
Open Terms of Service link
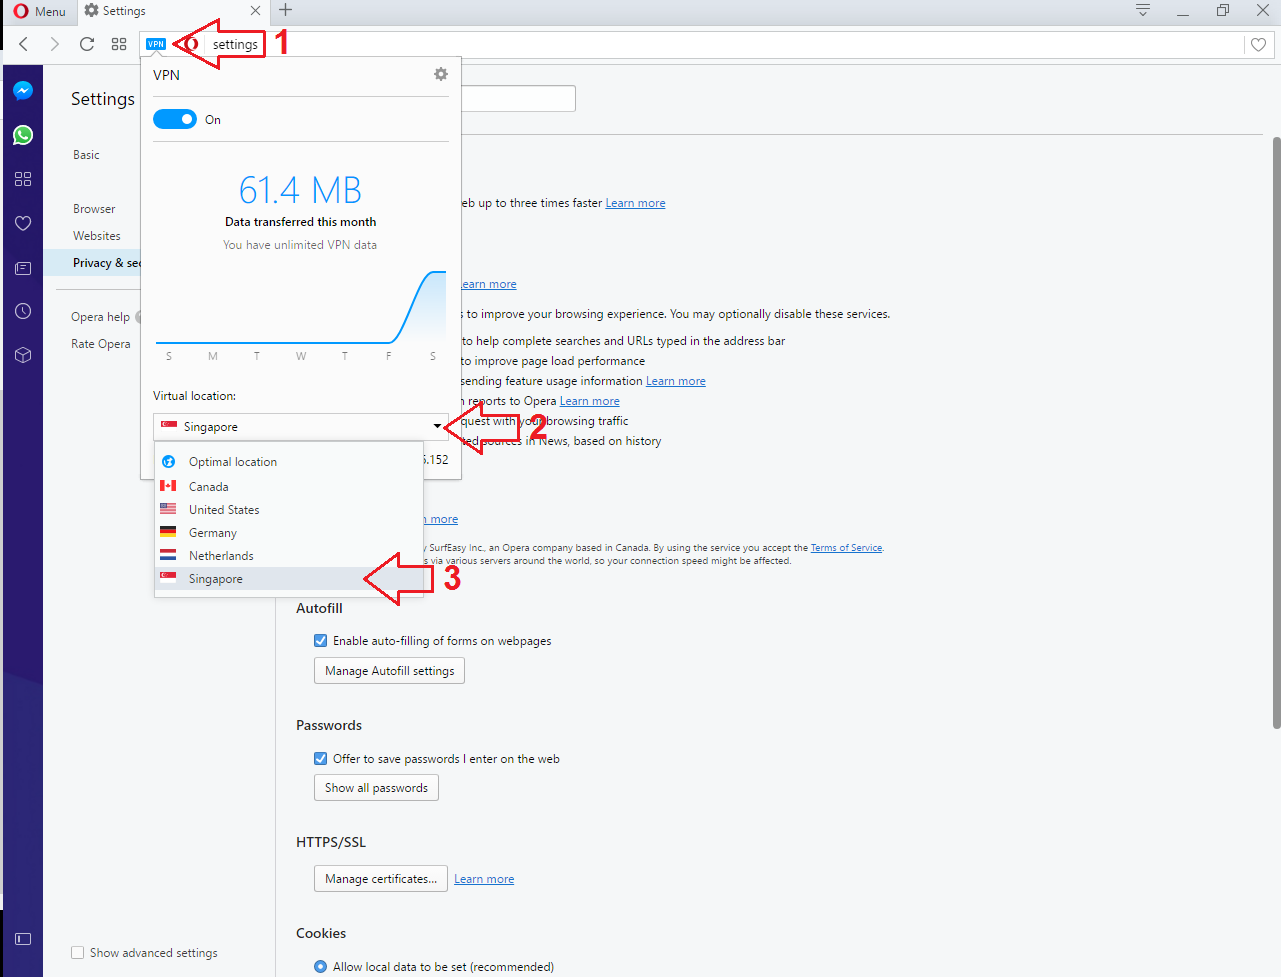(846, 548)
